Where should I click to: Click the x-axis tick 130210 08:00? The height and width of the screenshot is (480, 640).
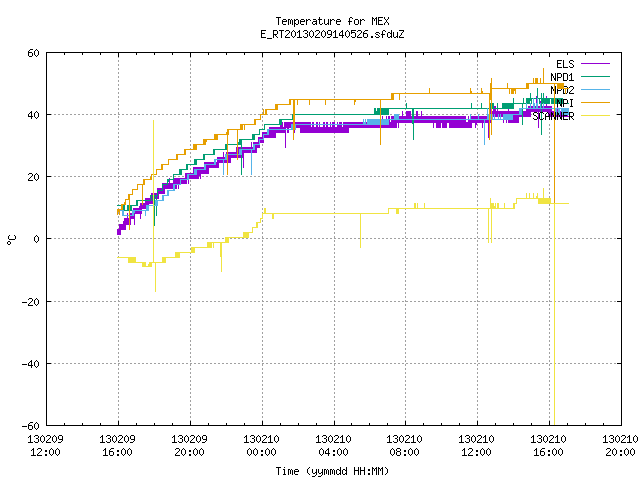[x=404, y=445]
